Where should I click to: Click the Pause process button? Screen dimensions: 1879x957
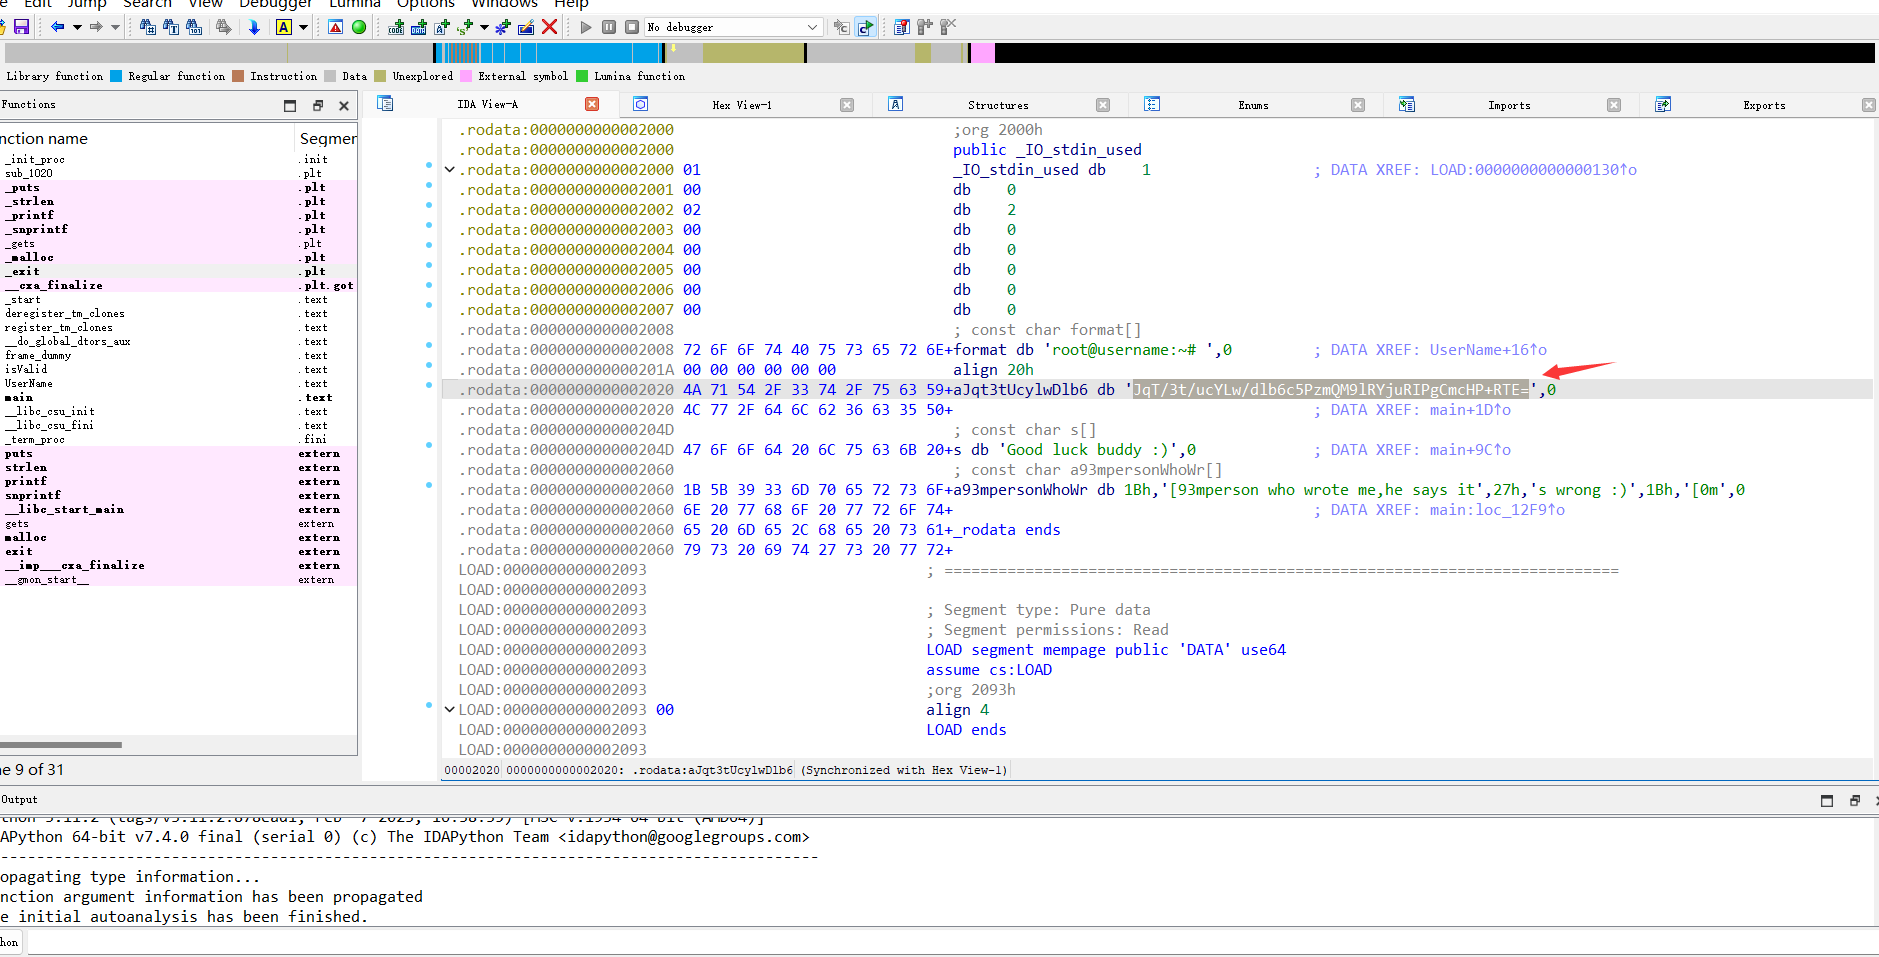coord(609,27)
